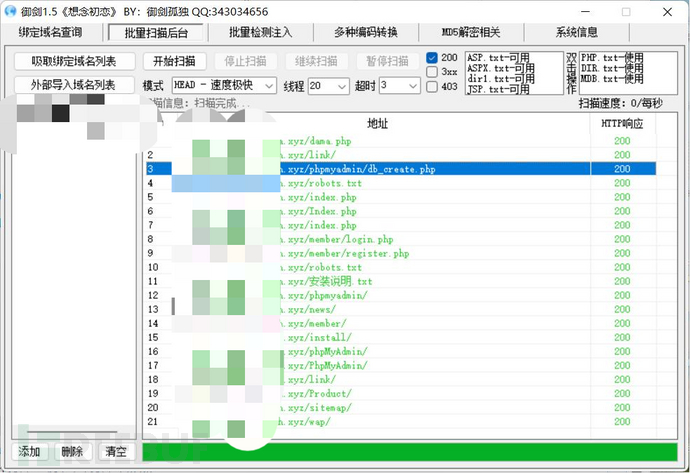The width and height of the screenshot is (690, 473).
Task: Enable the 3xx response checkbox
Action: pos(432,72)
